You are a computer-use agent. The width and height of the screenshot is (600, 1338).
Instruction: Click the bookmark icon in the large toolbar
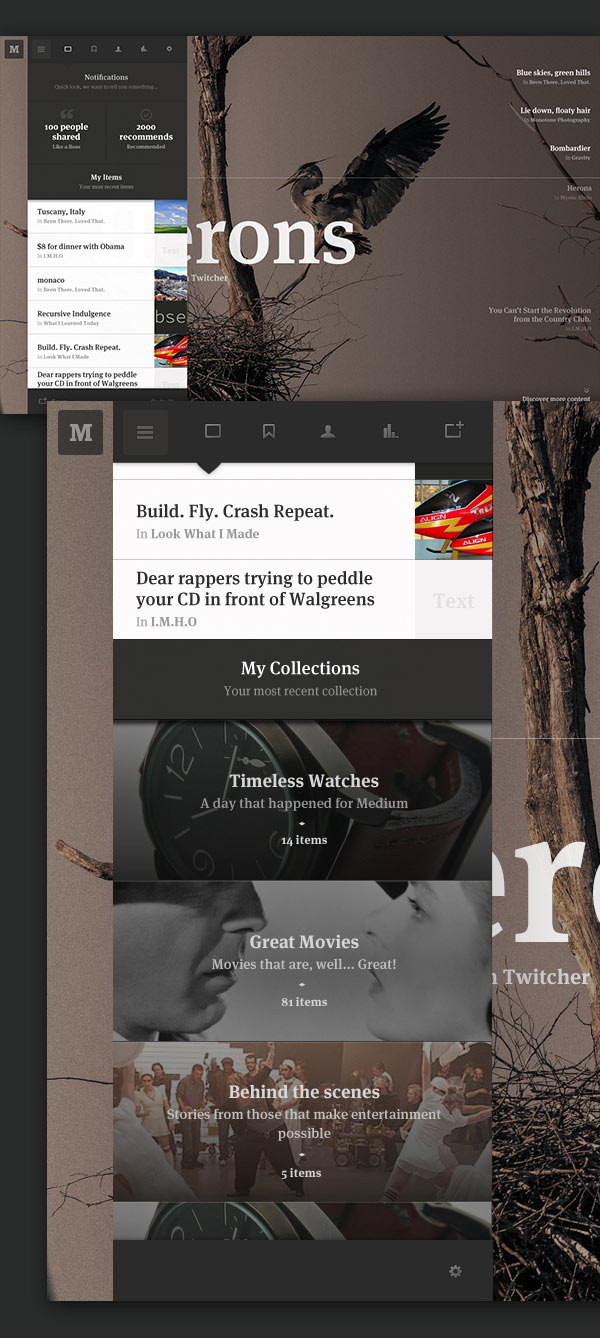click(268, 432)
